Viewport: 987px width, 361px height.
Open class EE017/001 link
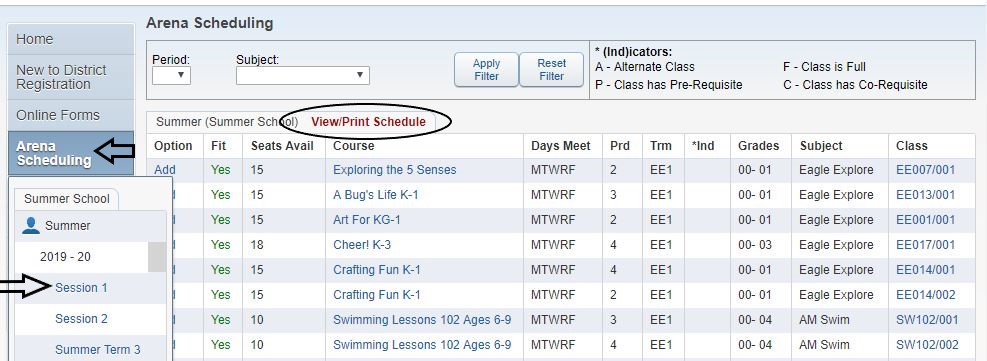[x=925, y=245]
